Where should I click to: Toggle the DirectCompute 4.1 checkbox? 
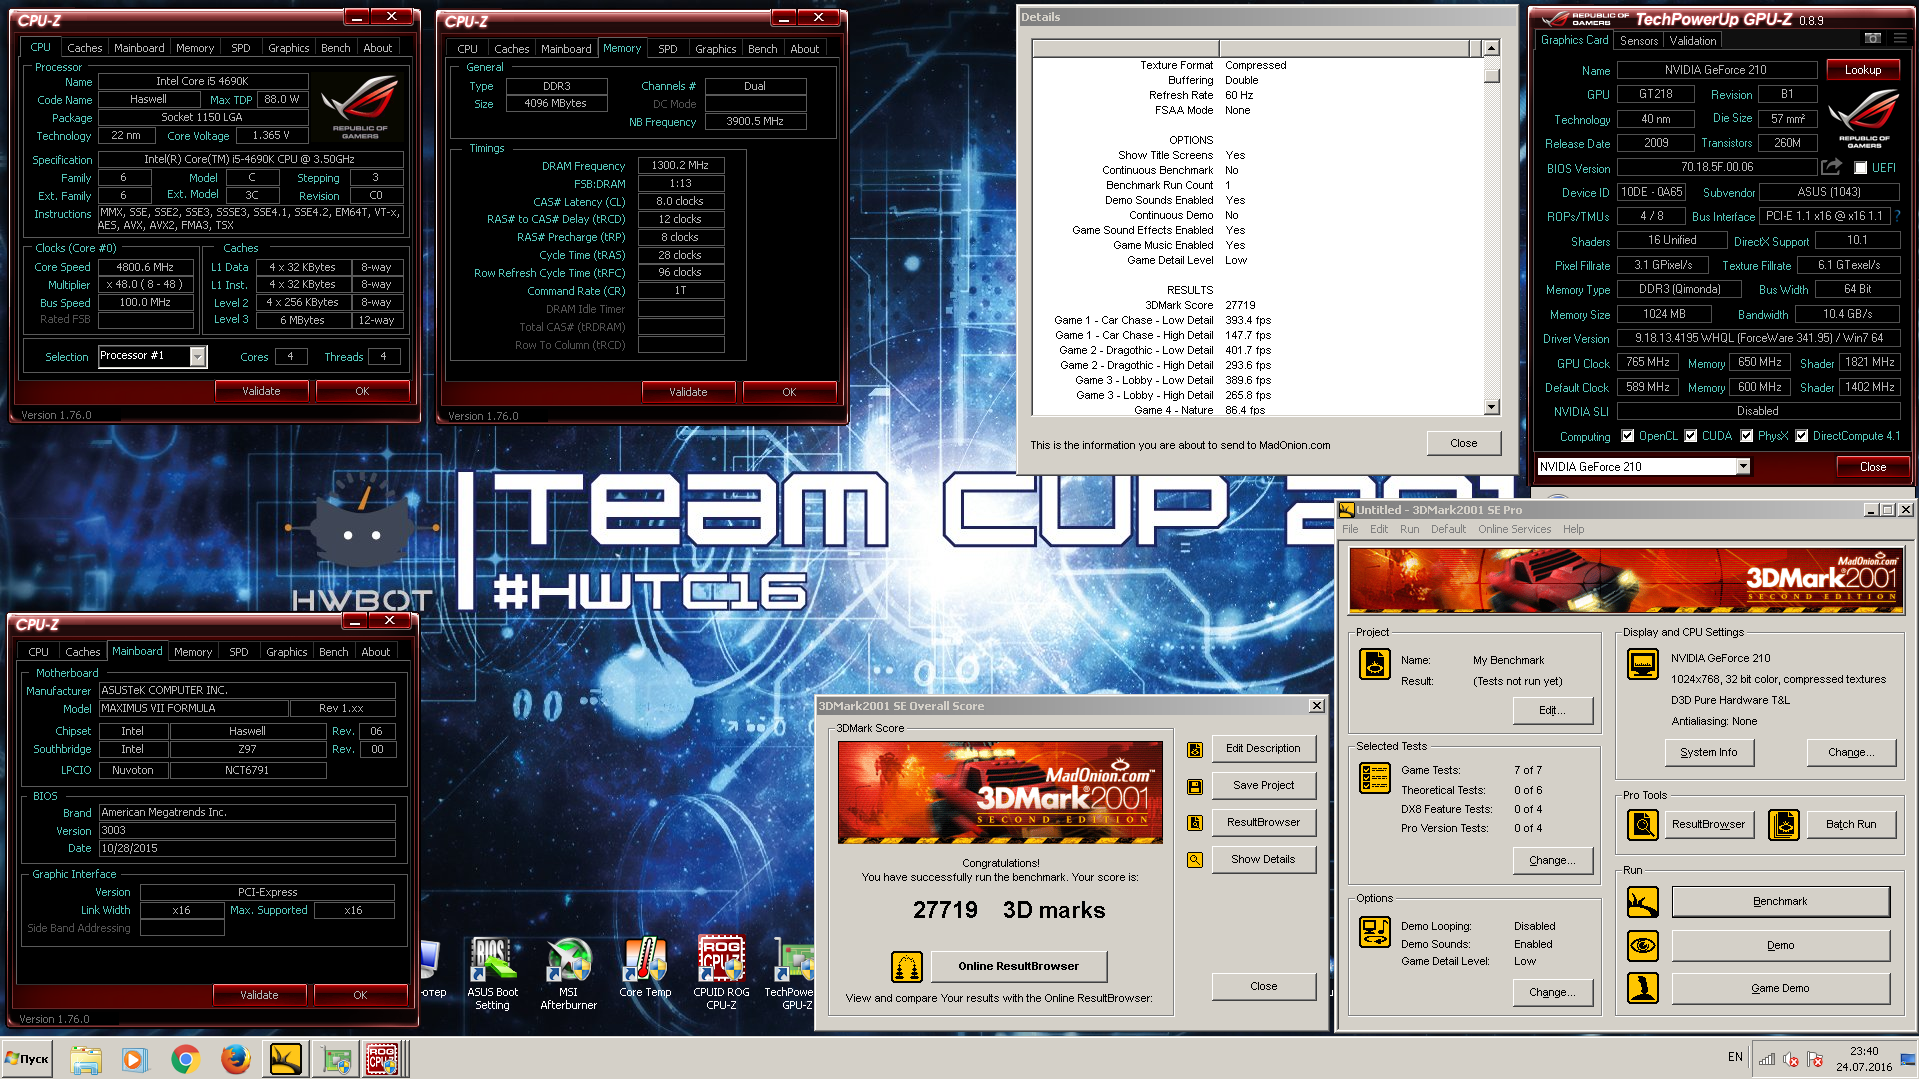point(1802,436)
